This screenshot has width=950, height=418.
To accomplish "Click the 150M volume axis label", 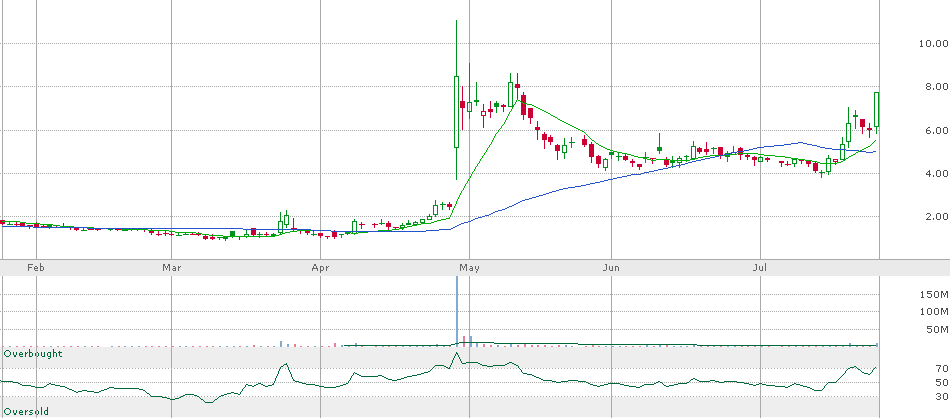I will (x=934, y=295).
